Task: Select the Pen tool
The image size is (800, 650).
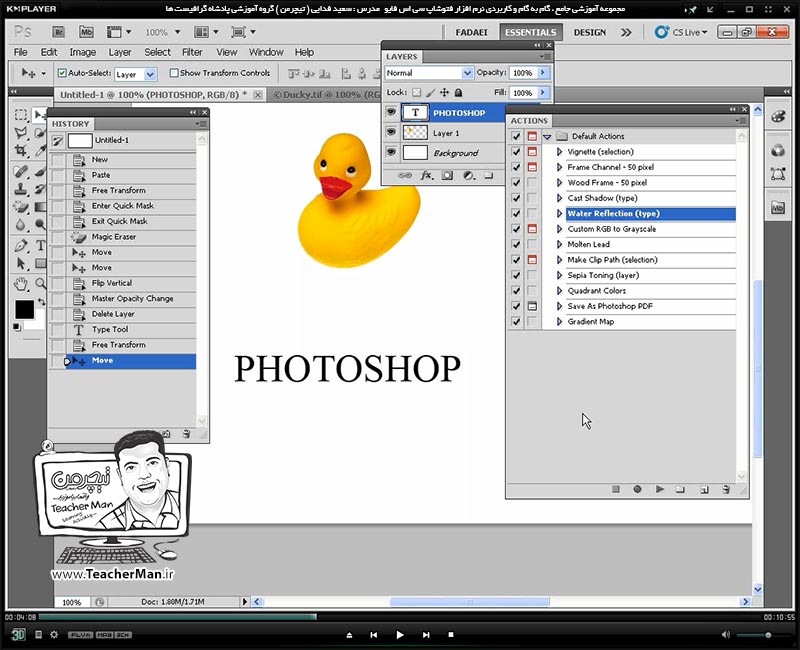Action: [21, 245]
